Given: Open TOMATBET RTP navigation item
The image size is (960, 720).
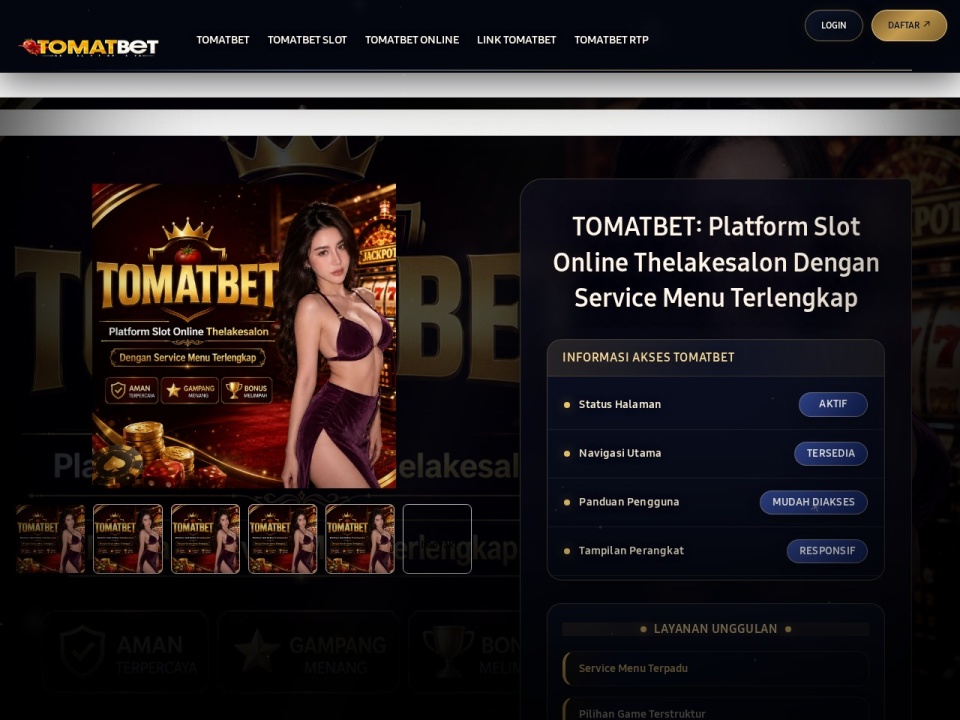Looking at the screenshot, I should (611, 40).
